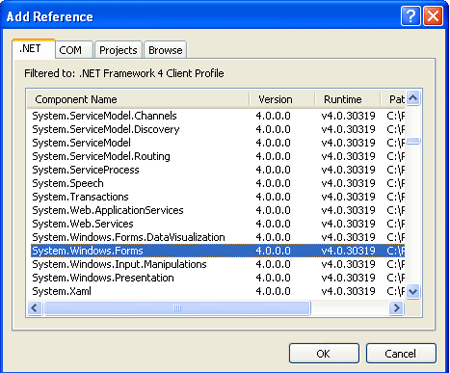Sort by Component Name column header
This screenshot has height=373, width=450.
coord(138,99)
